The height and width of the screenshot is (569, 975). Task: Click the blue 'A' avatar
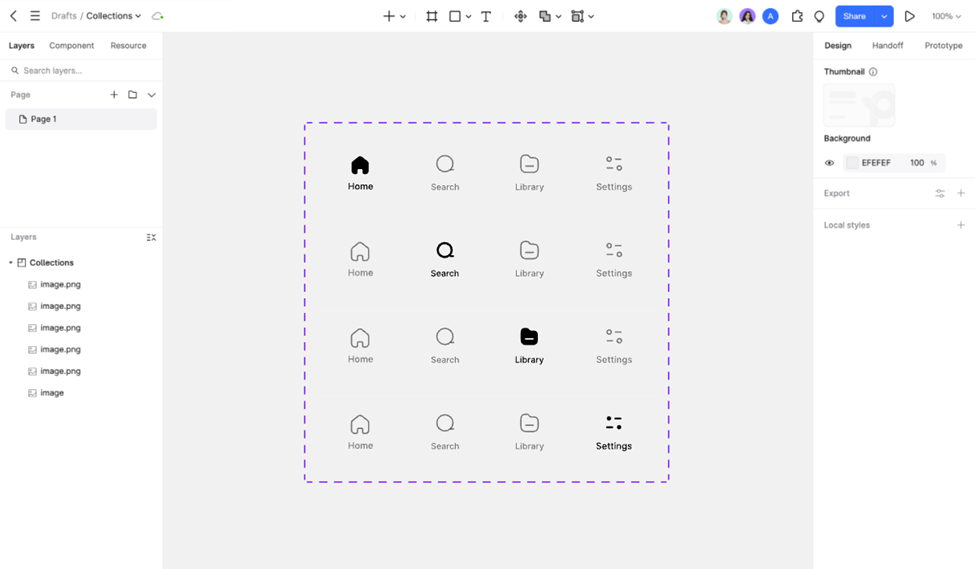click(x=770, y=16)
